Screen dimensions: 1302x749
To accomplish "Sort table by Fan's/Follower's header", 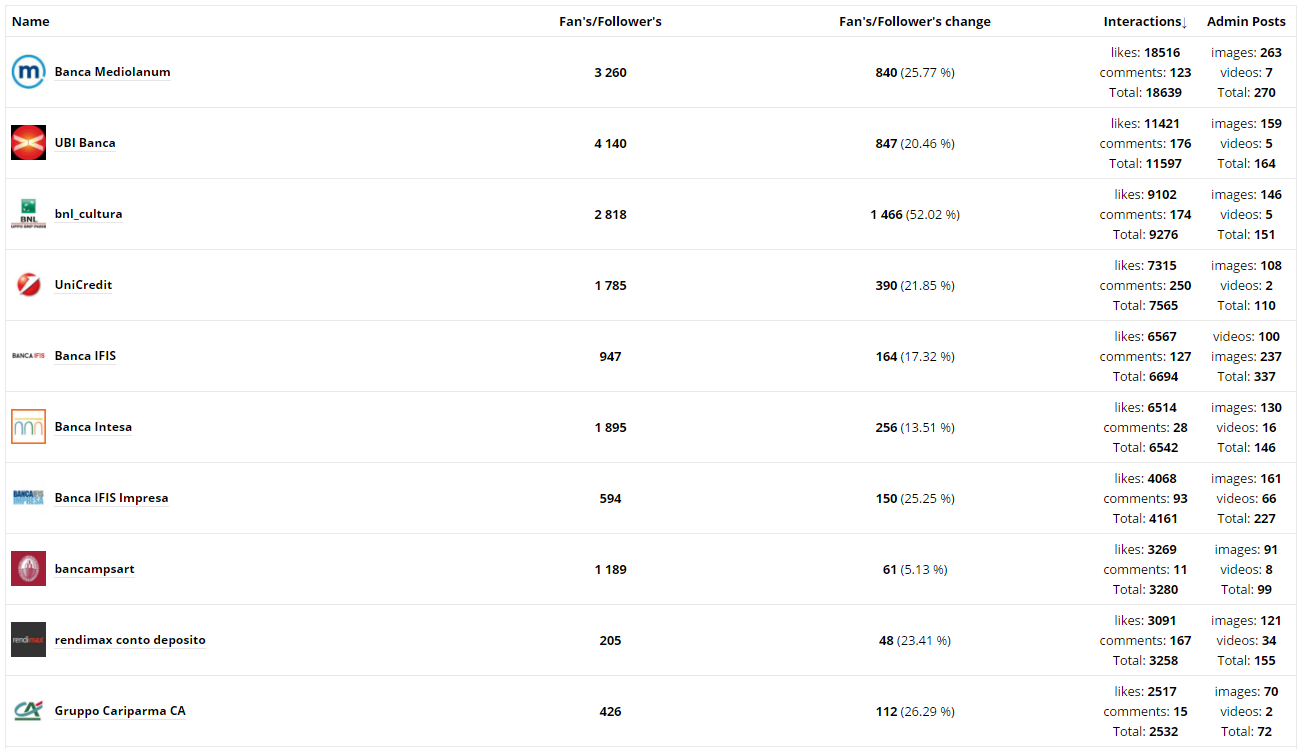I will click(610, 22).
